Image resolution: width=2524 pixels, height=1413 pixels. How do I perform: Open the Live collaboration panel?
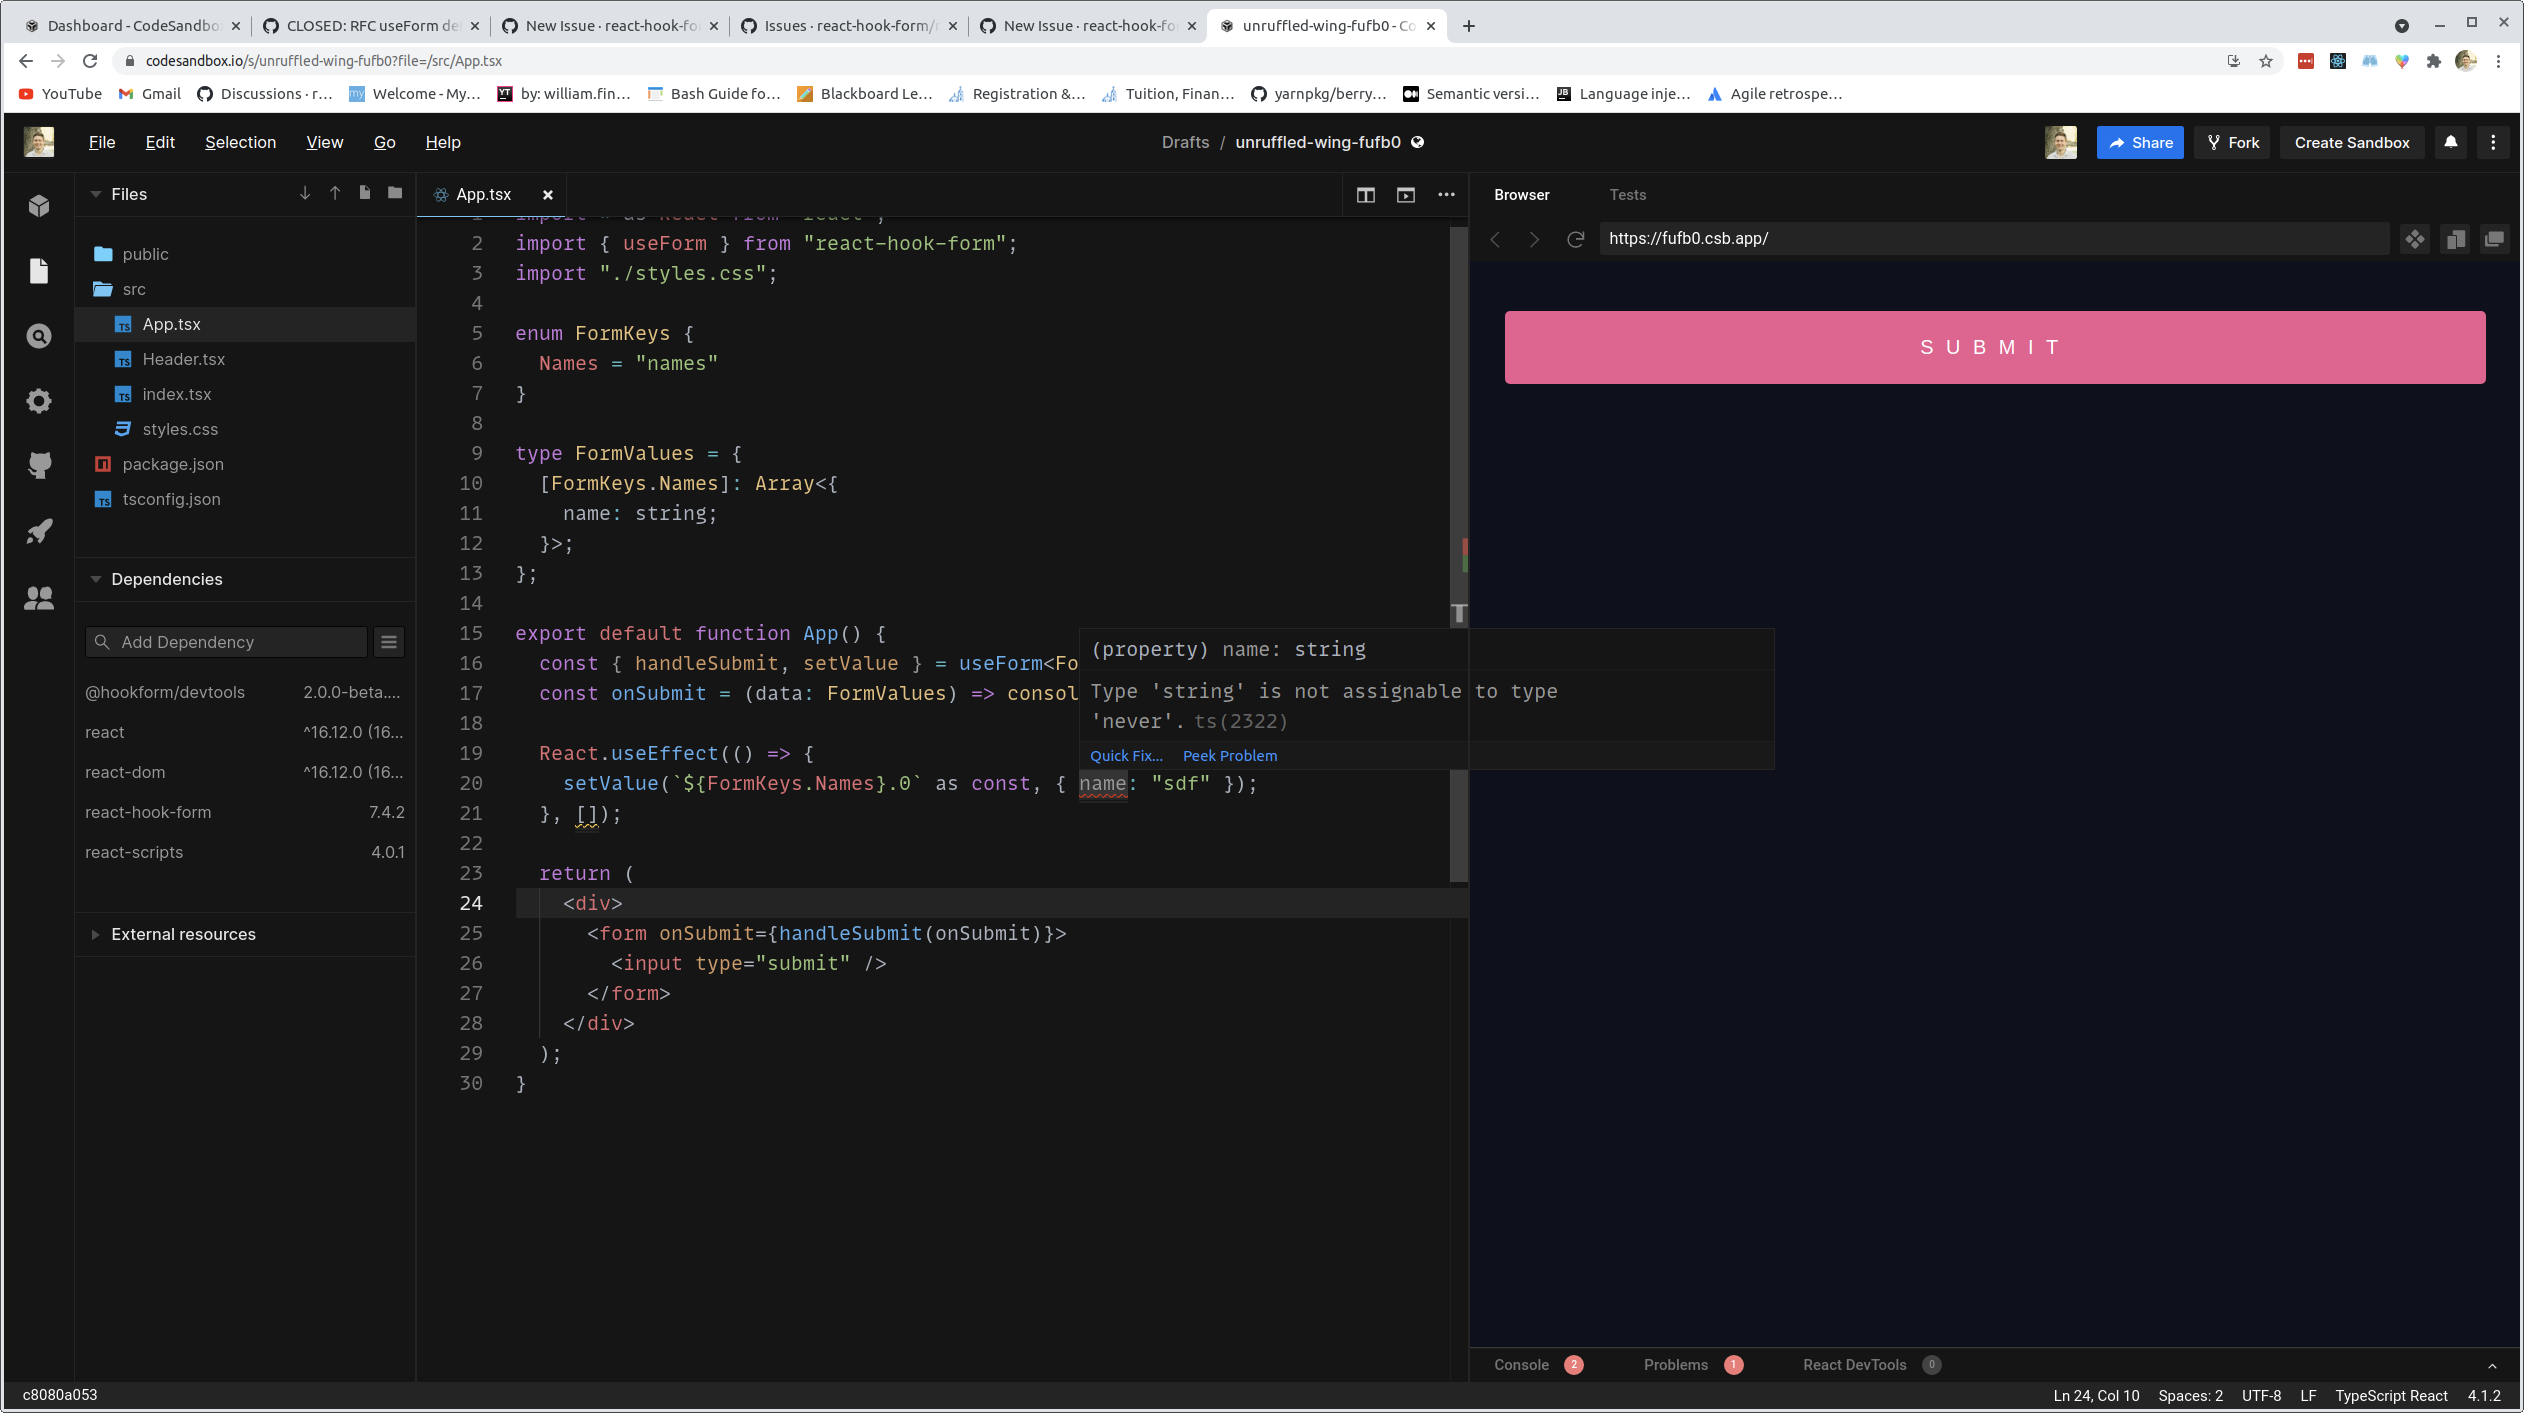coord(38,597)
